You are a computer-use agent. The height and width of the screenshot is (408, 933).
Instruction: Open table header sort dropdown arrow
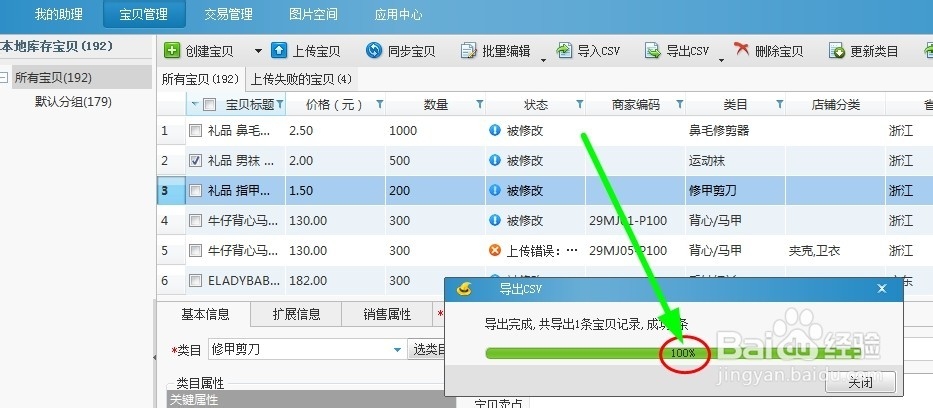click(195, 105)
